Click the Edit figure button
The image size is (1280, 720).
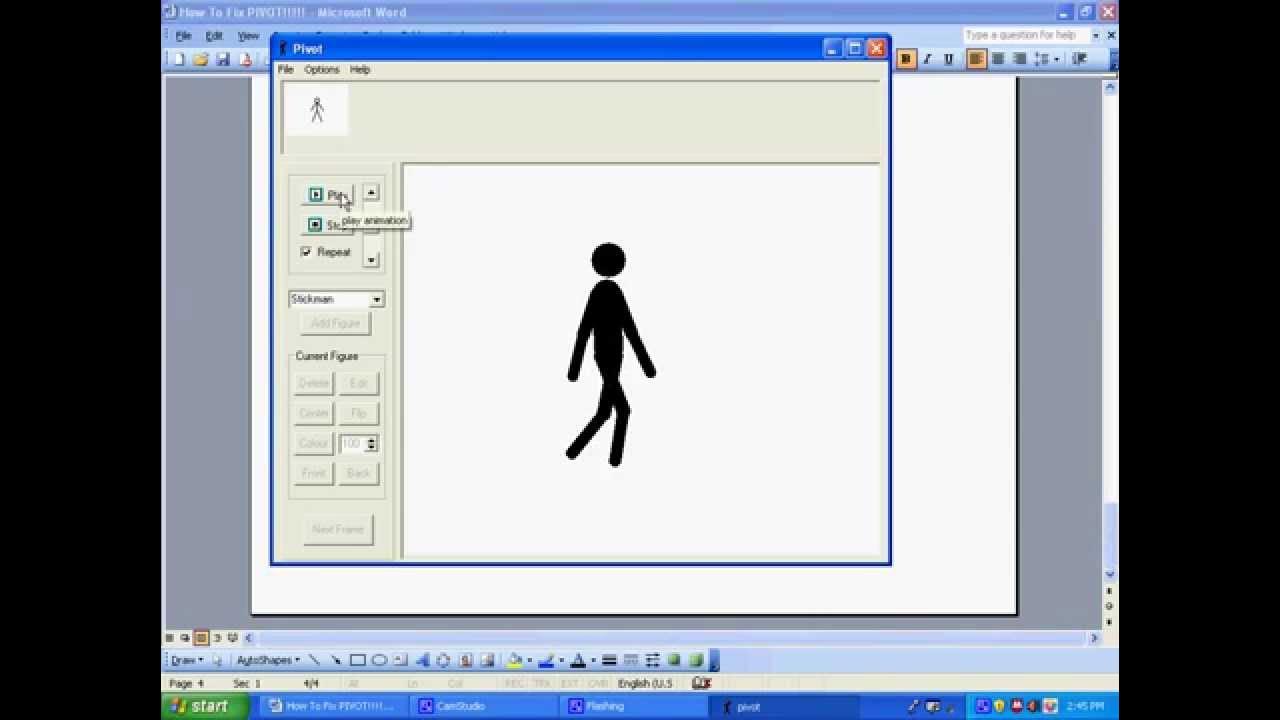click(x=358, y=383)
